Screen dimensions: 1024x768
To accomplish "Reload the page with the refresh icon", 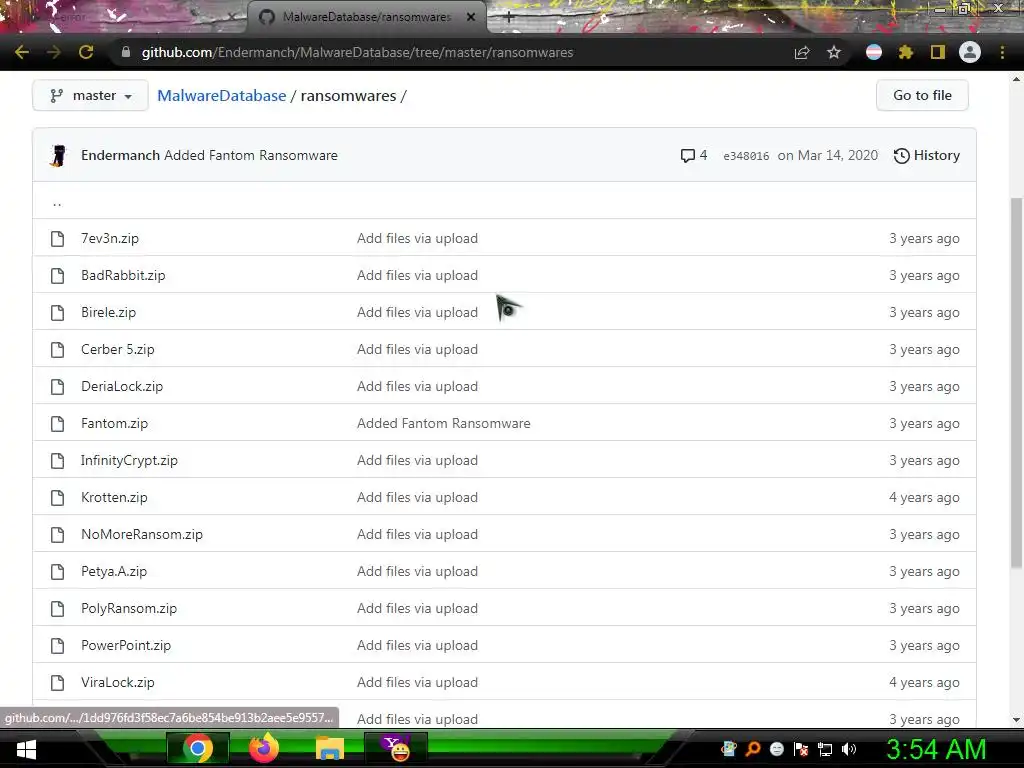I will coord(86,52).
